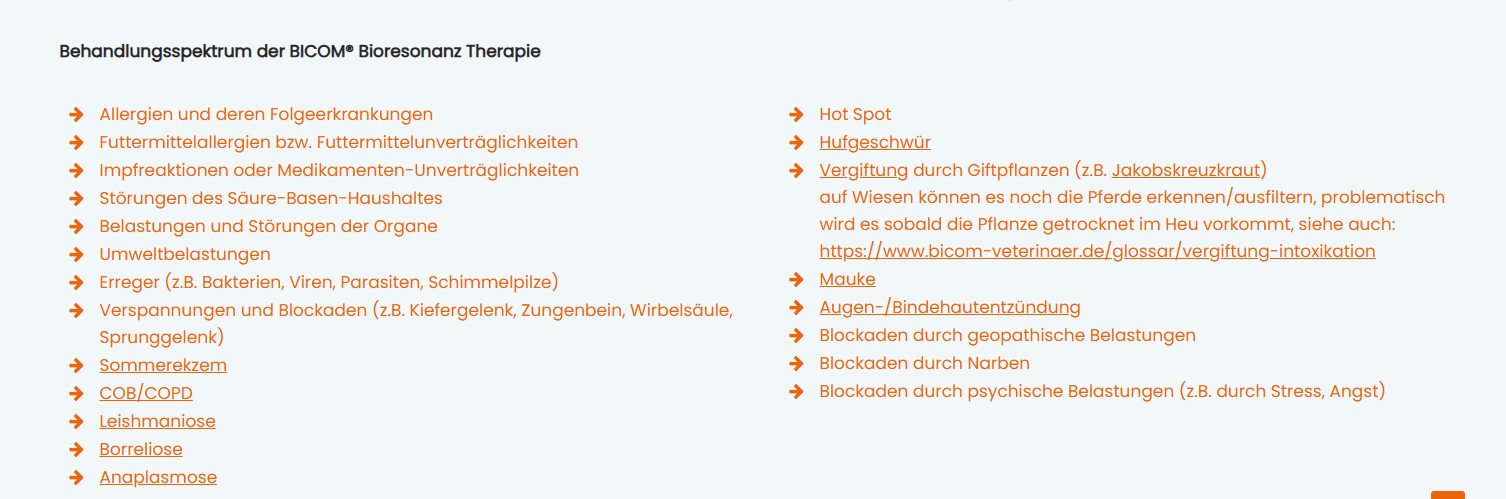1506x499 pixels.
Task: Click the arrow bullet next to Umweltbelastungen
Action: [76, 255]
